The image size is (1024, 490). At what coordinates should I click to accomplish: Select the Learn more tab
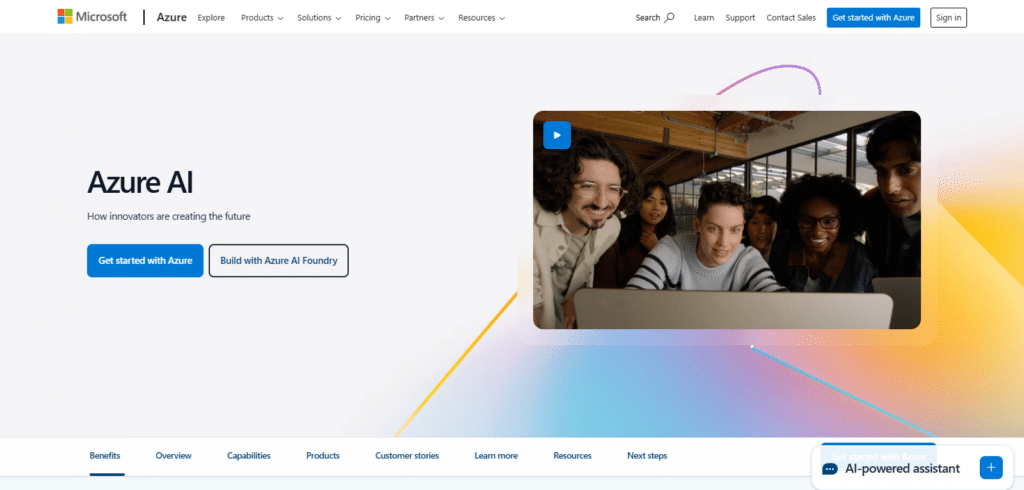496,455
